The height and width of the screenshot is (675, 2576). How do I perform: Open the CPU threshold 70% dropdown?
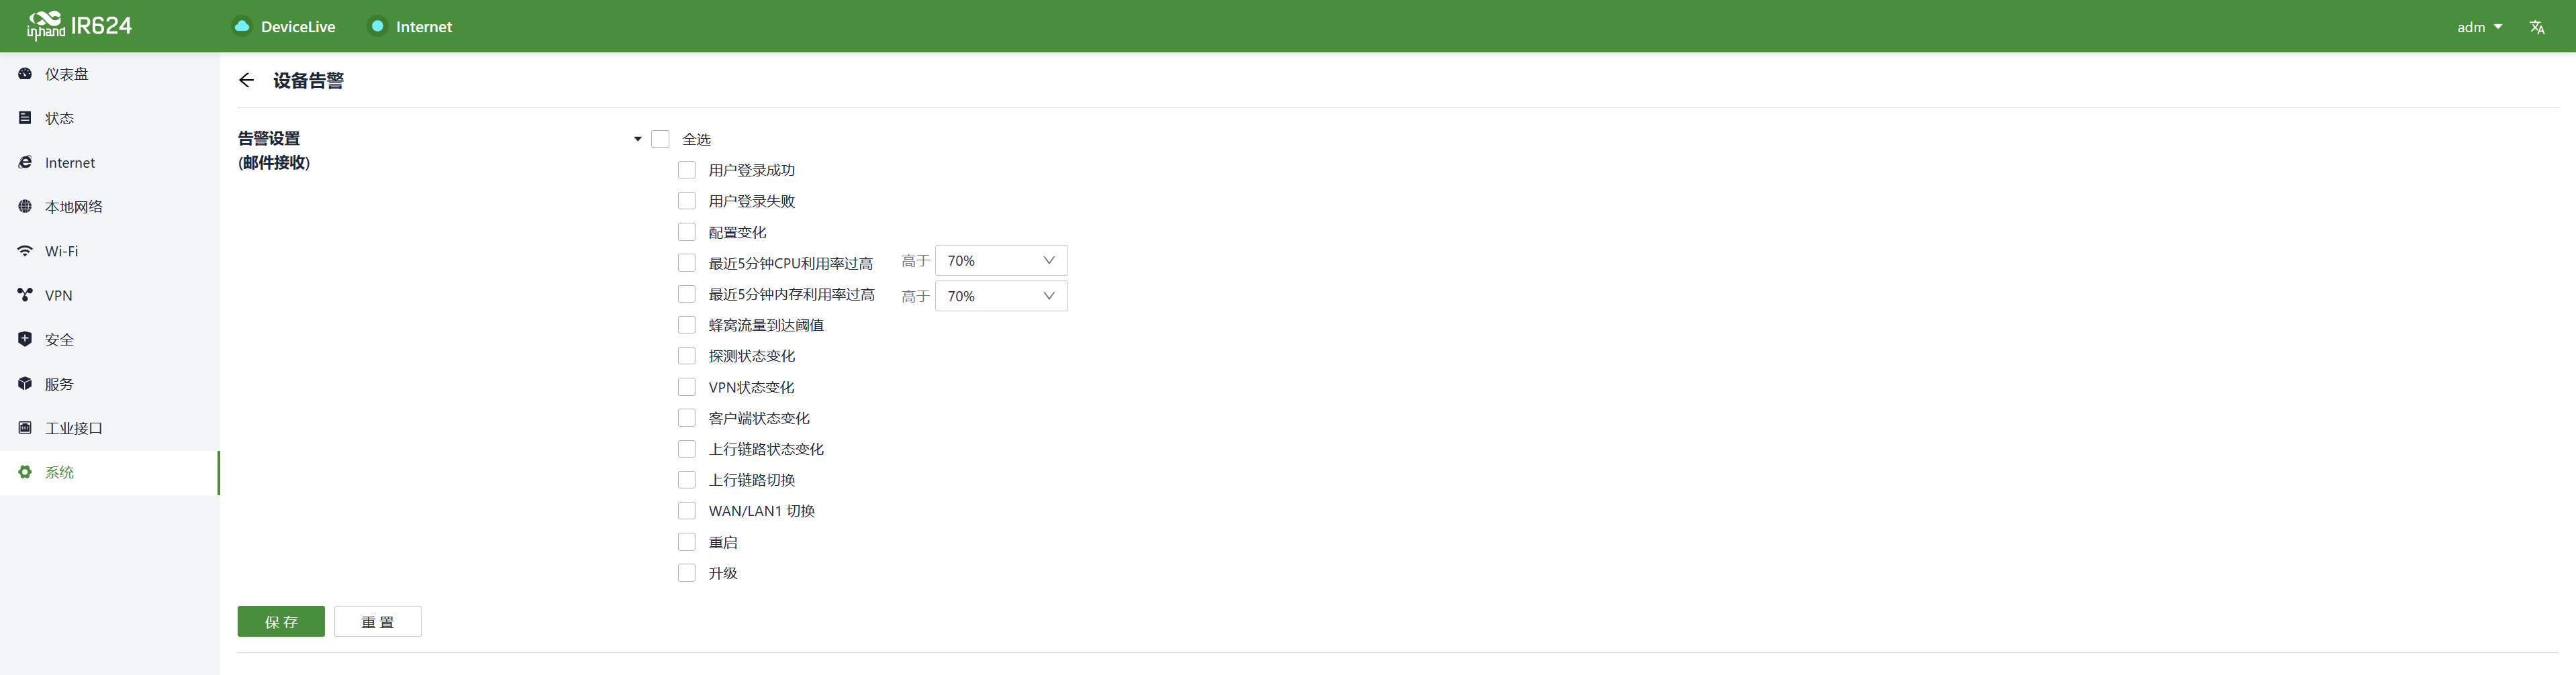tap(1001, 261)
